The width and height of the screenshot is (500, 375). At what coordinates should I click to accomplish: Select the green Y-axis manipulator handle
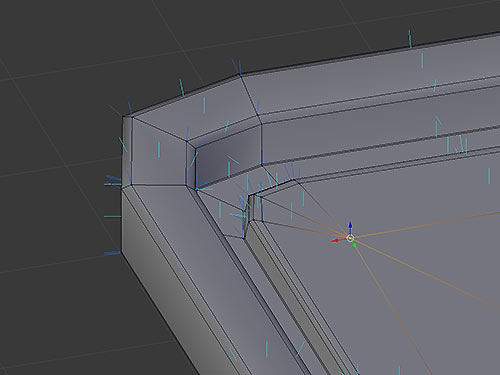coord(354,245)
